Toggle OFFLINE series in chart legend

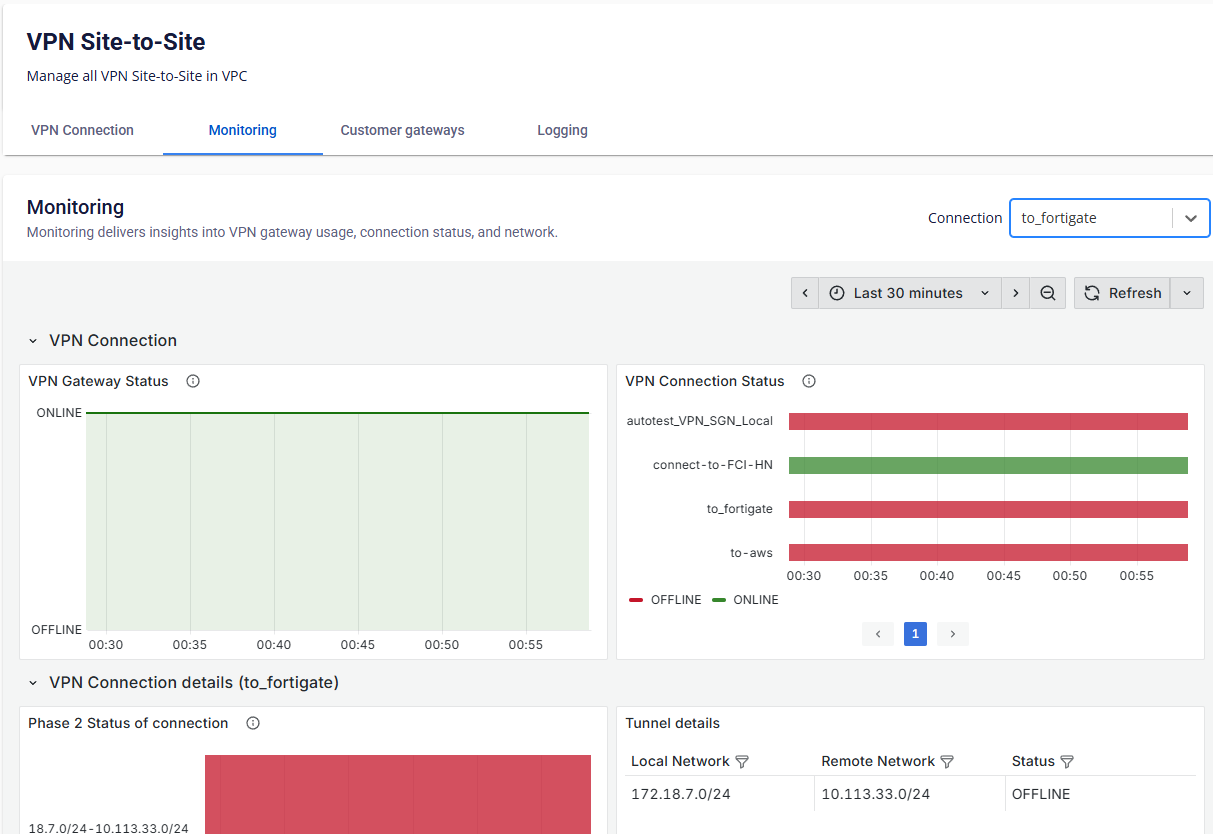665,600
